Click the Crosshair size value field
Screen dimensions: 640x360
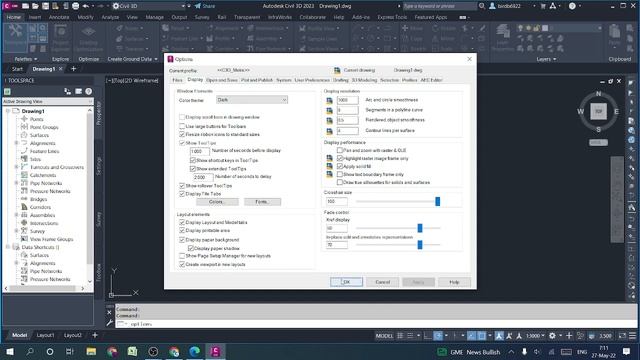[x=337, y=202]
